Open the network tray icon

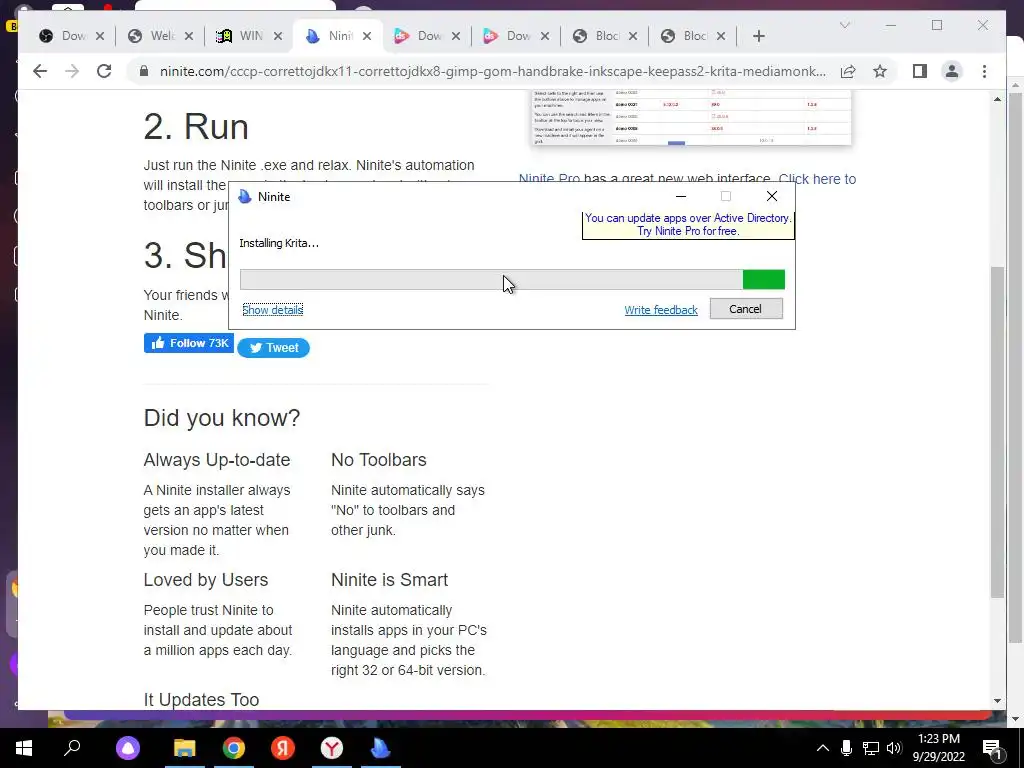tap(871, 748)
